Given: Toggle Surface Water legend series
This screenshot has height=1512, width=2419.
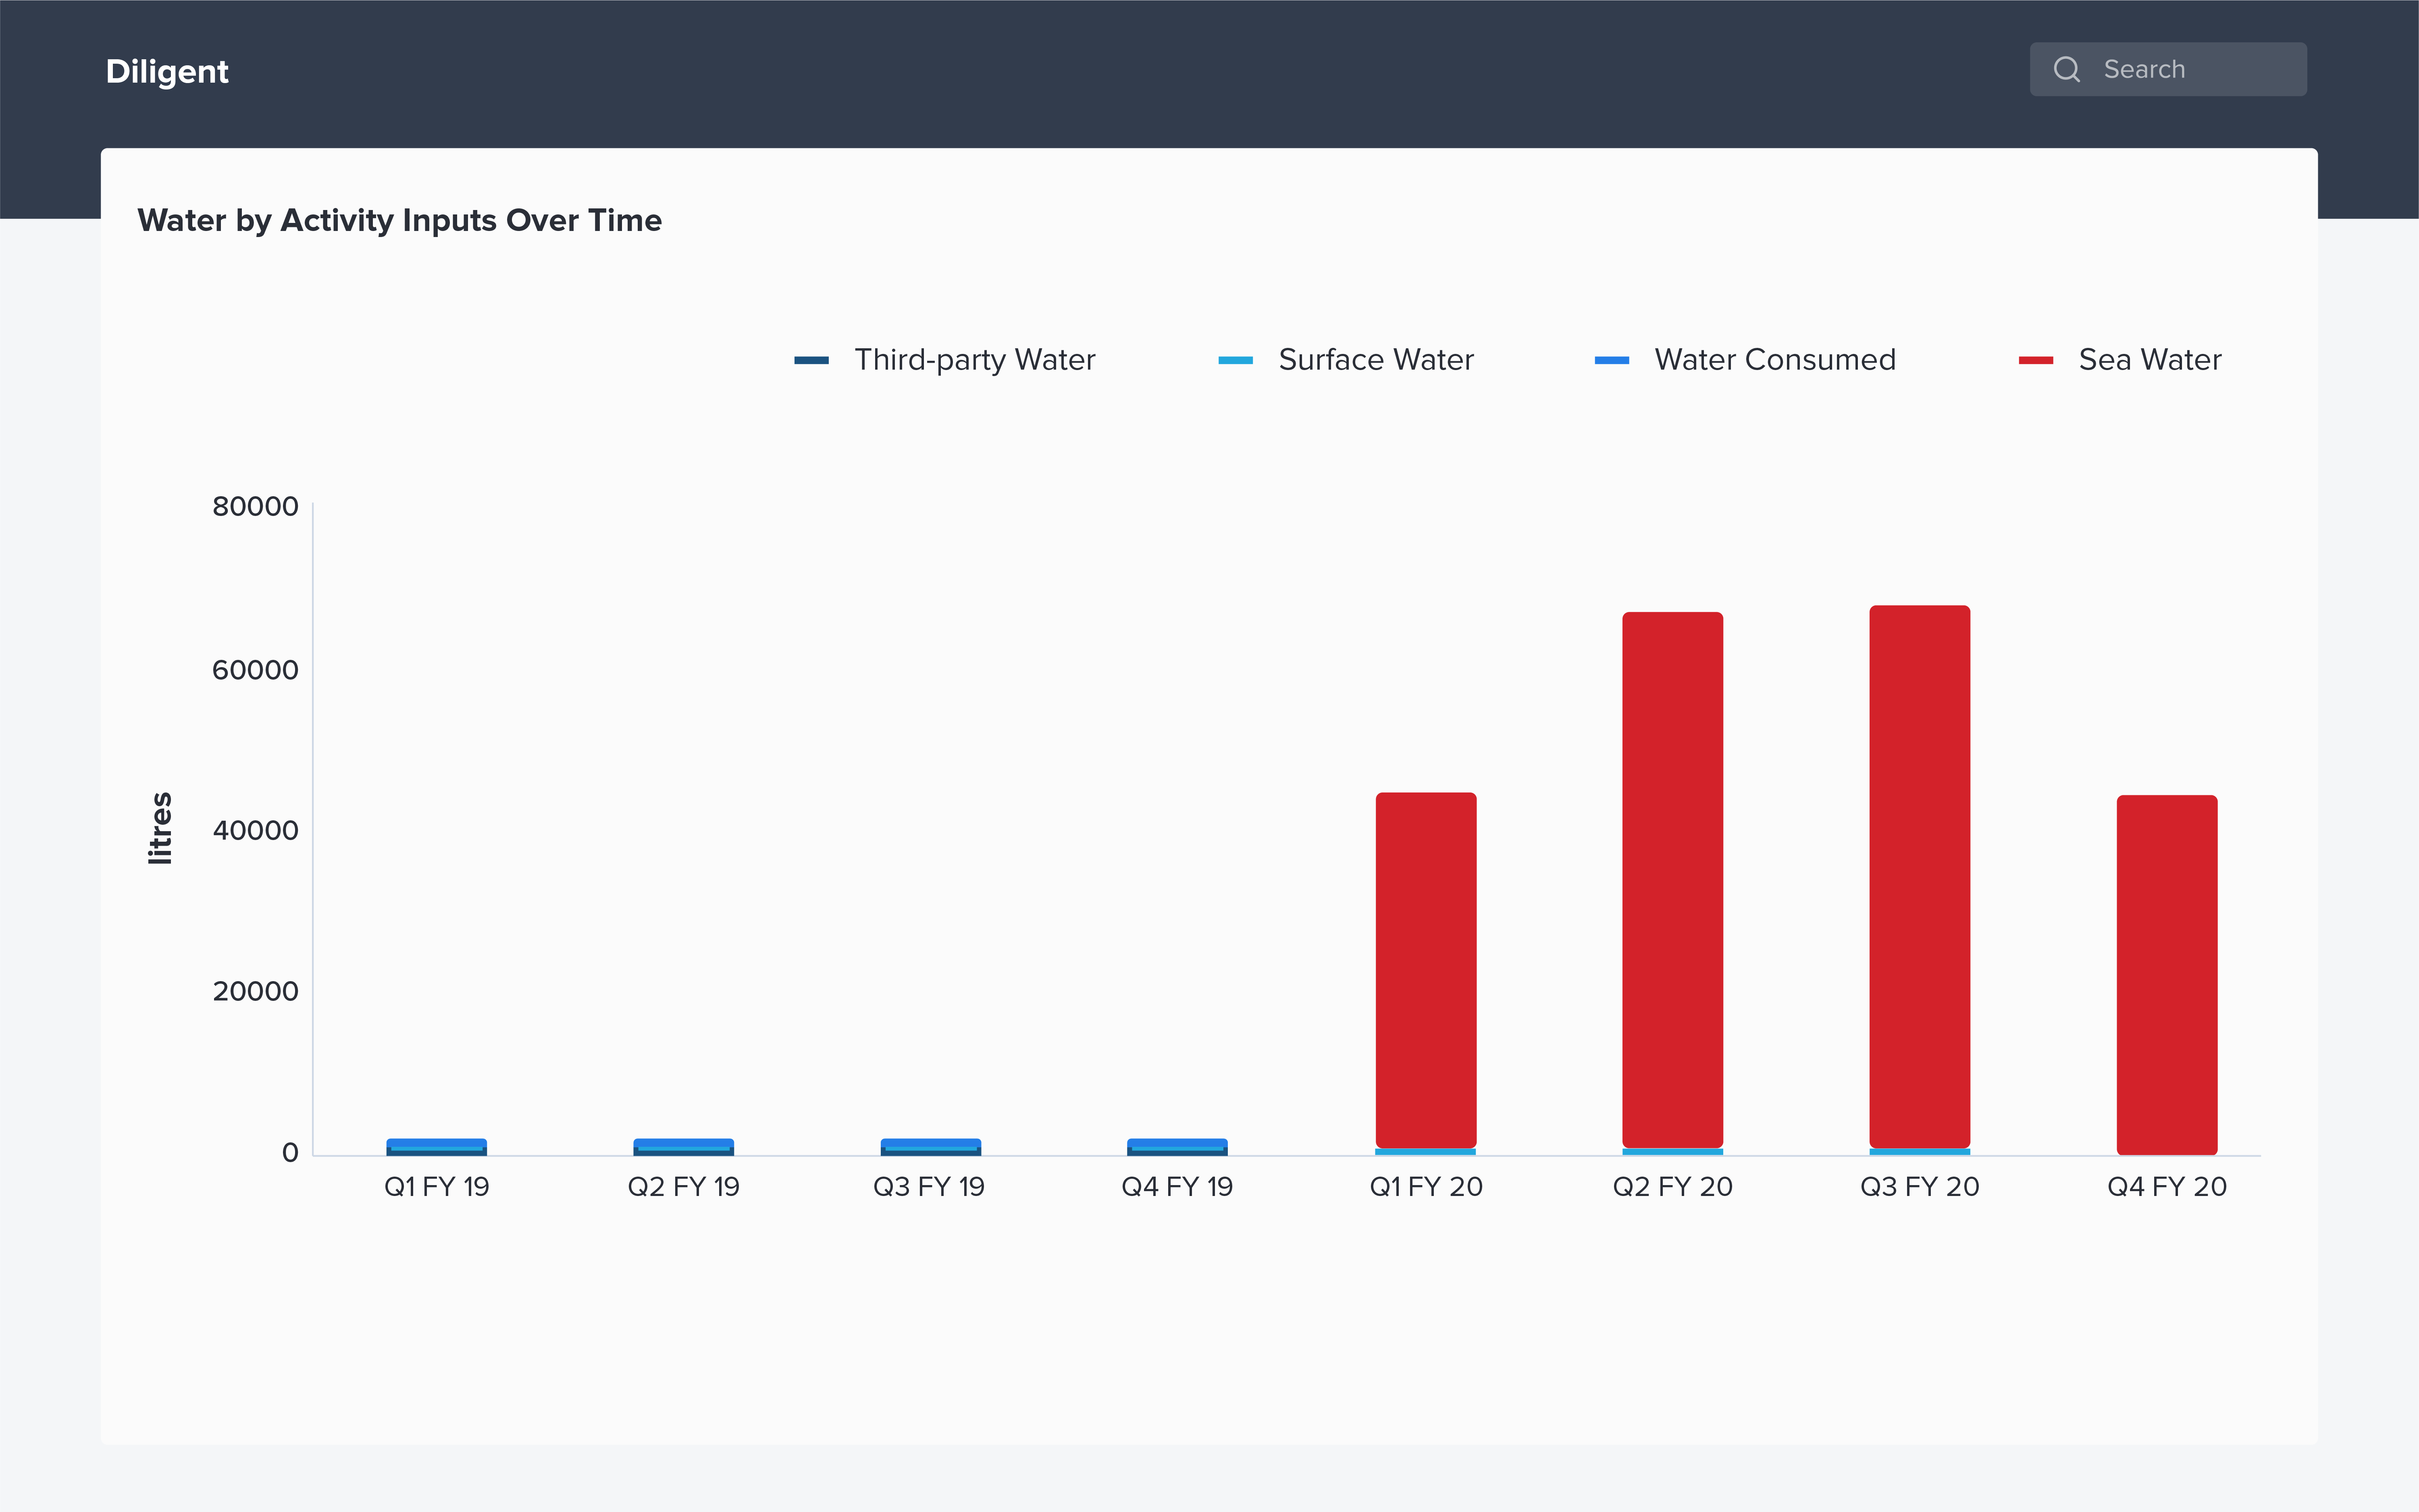Looking at the screenshot, I should pos(1346,359).
